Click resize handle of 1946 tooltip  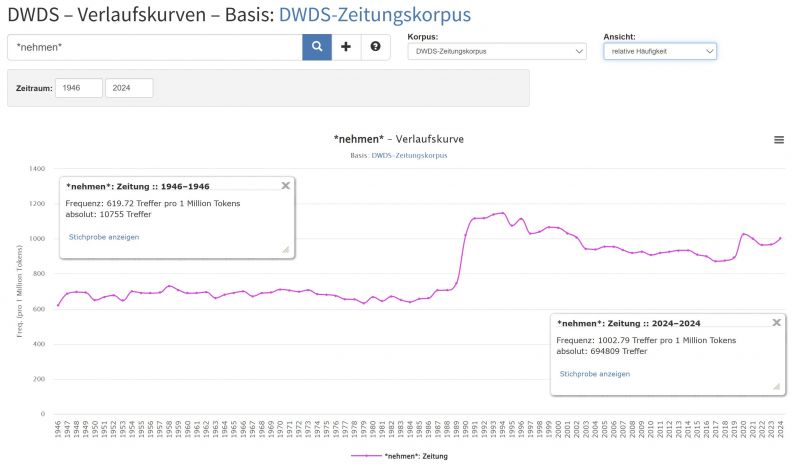coord(285,249)
